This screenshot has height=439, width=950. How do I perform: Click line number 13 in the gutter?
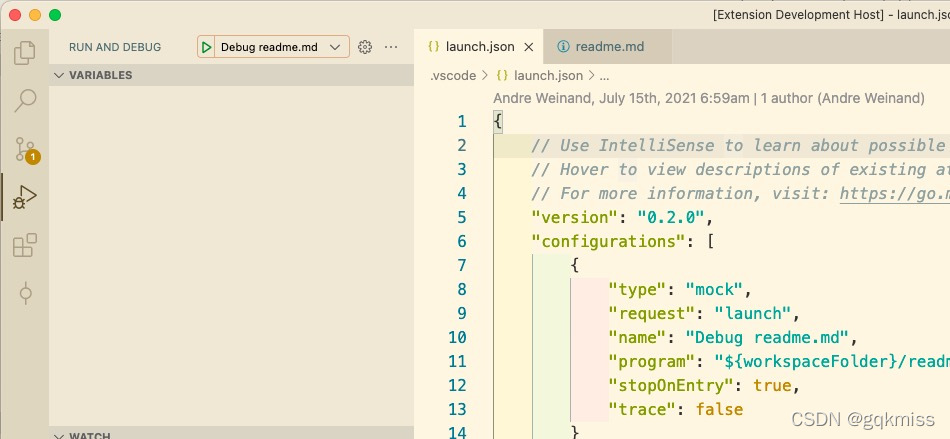[458, 410]
